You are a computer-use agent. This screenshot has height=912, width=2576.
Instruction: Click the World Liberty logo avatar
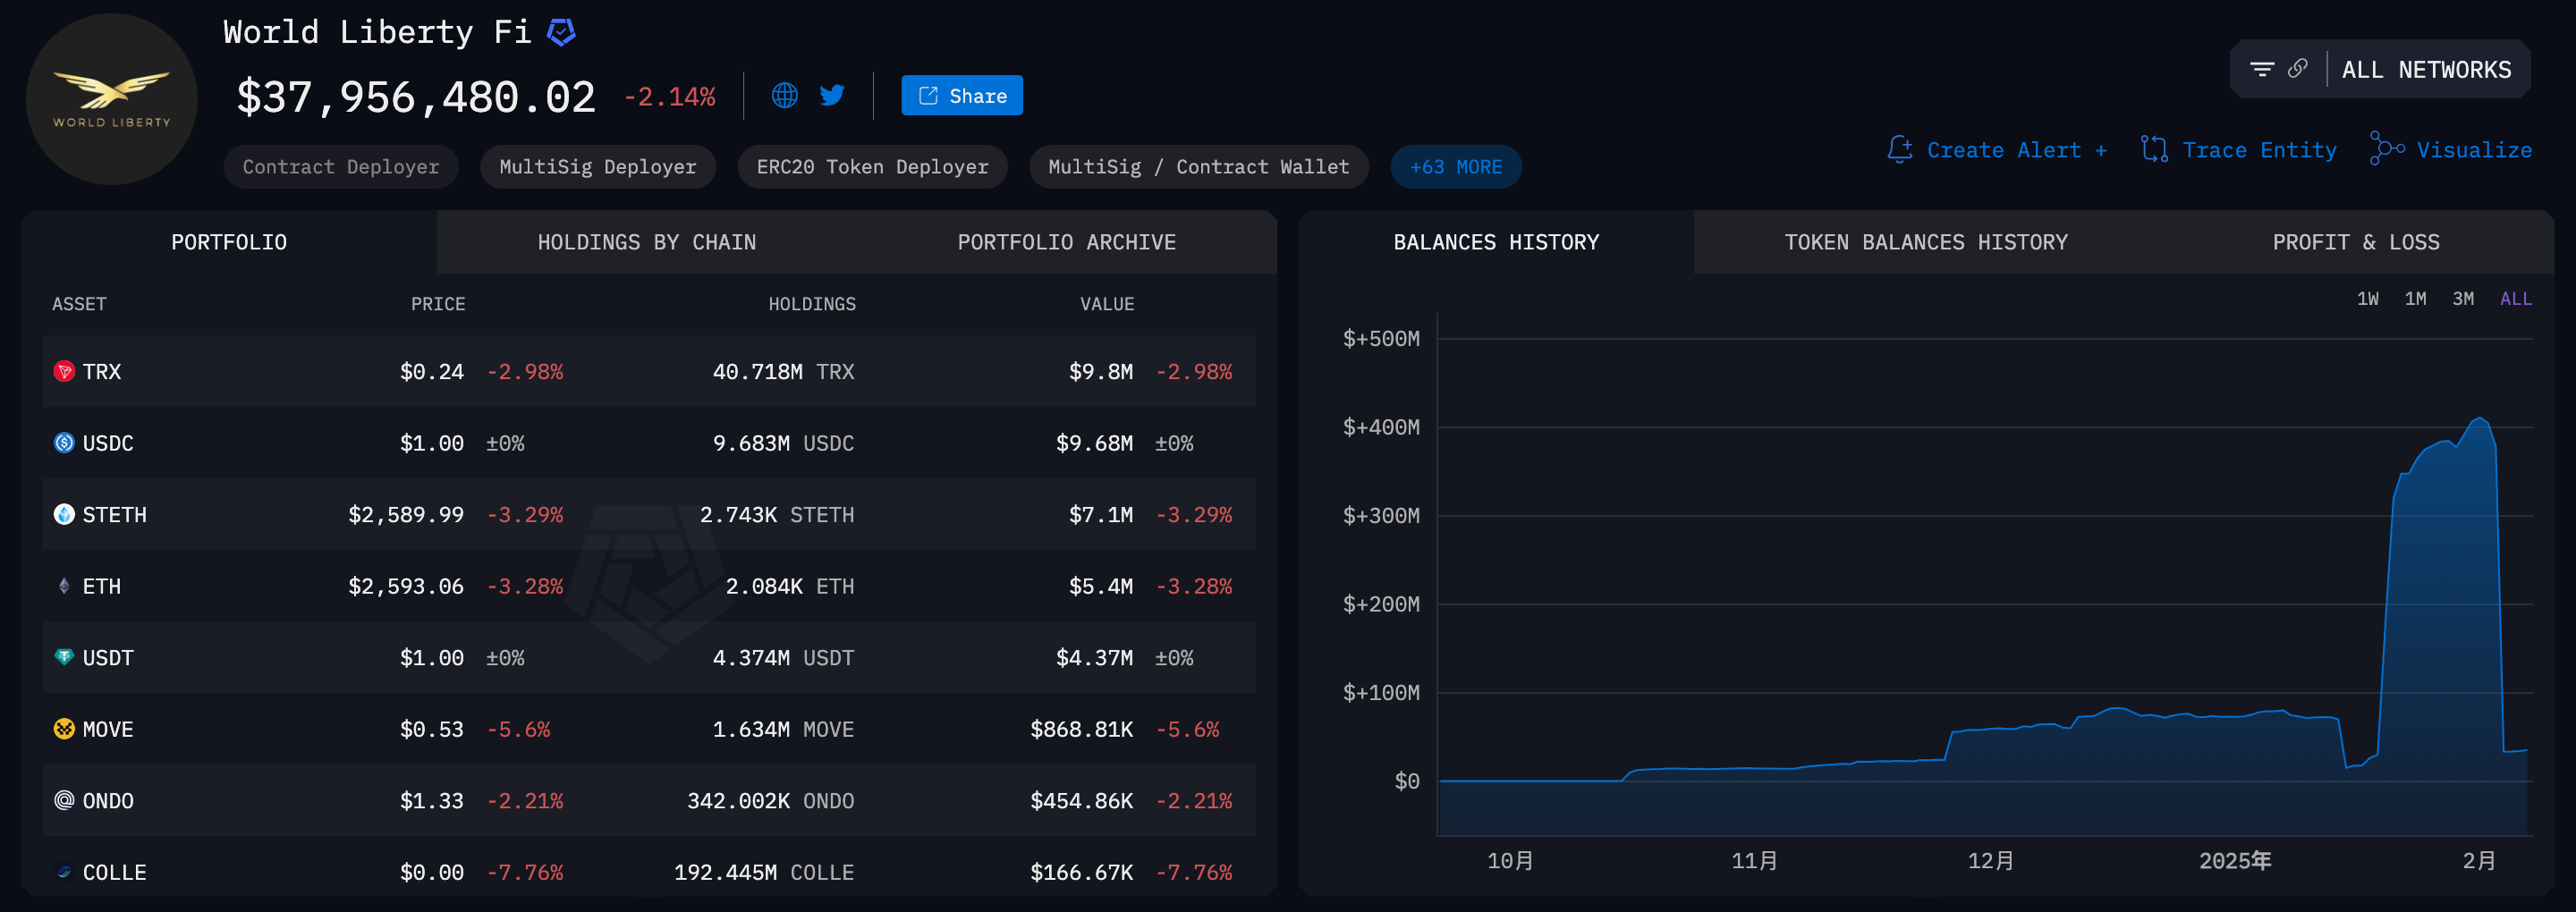[112, 99]
